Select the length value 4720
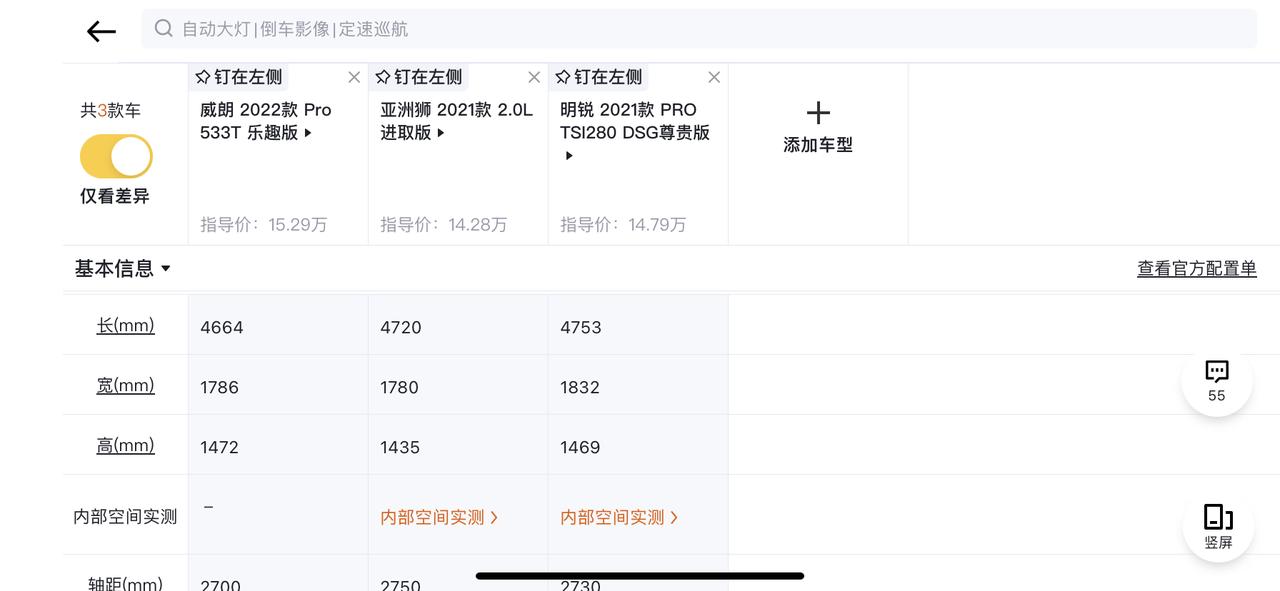 (x=401, y=327)
